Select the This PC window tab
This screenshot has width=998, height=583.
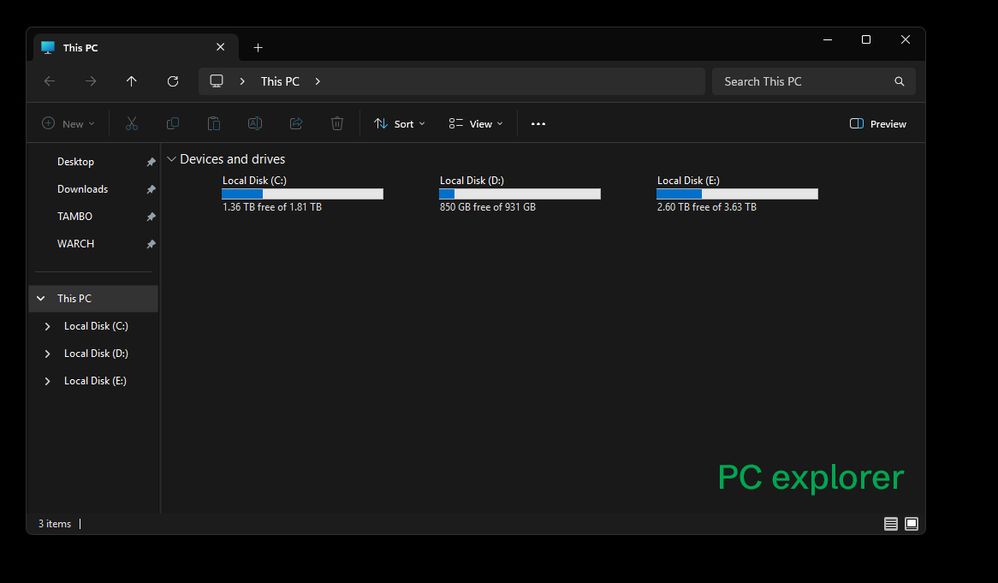pyautogui.click(x=136, y=48)
